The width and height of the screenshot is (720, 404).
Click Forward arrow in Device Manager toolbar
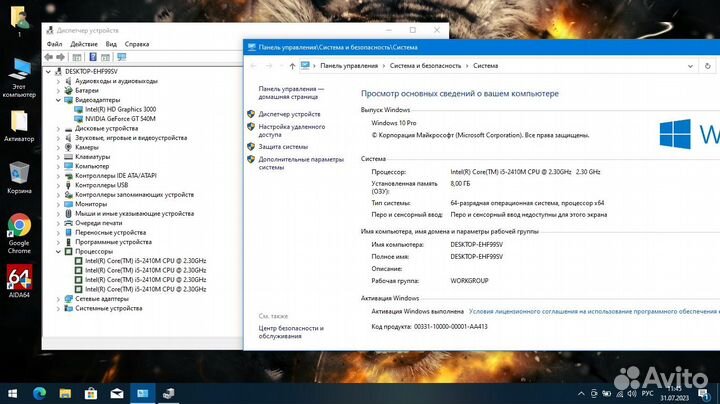click(x=60, y=57)
